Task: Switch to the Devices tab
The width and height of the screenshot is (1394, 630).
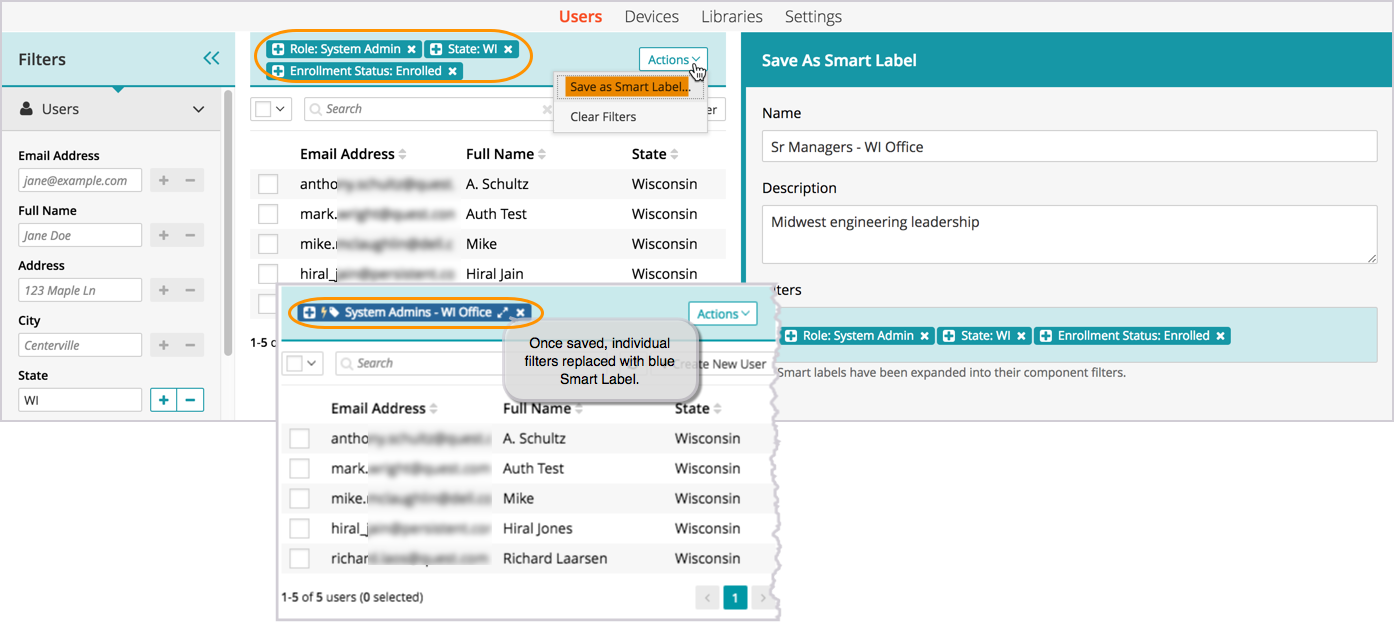Action: point(651,17)
